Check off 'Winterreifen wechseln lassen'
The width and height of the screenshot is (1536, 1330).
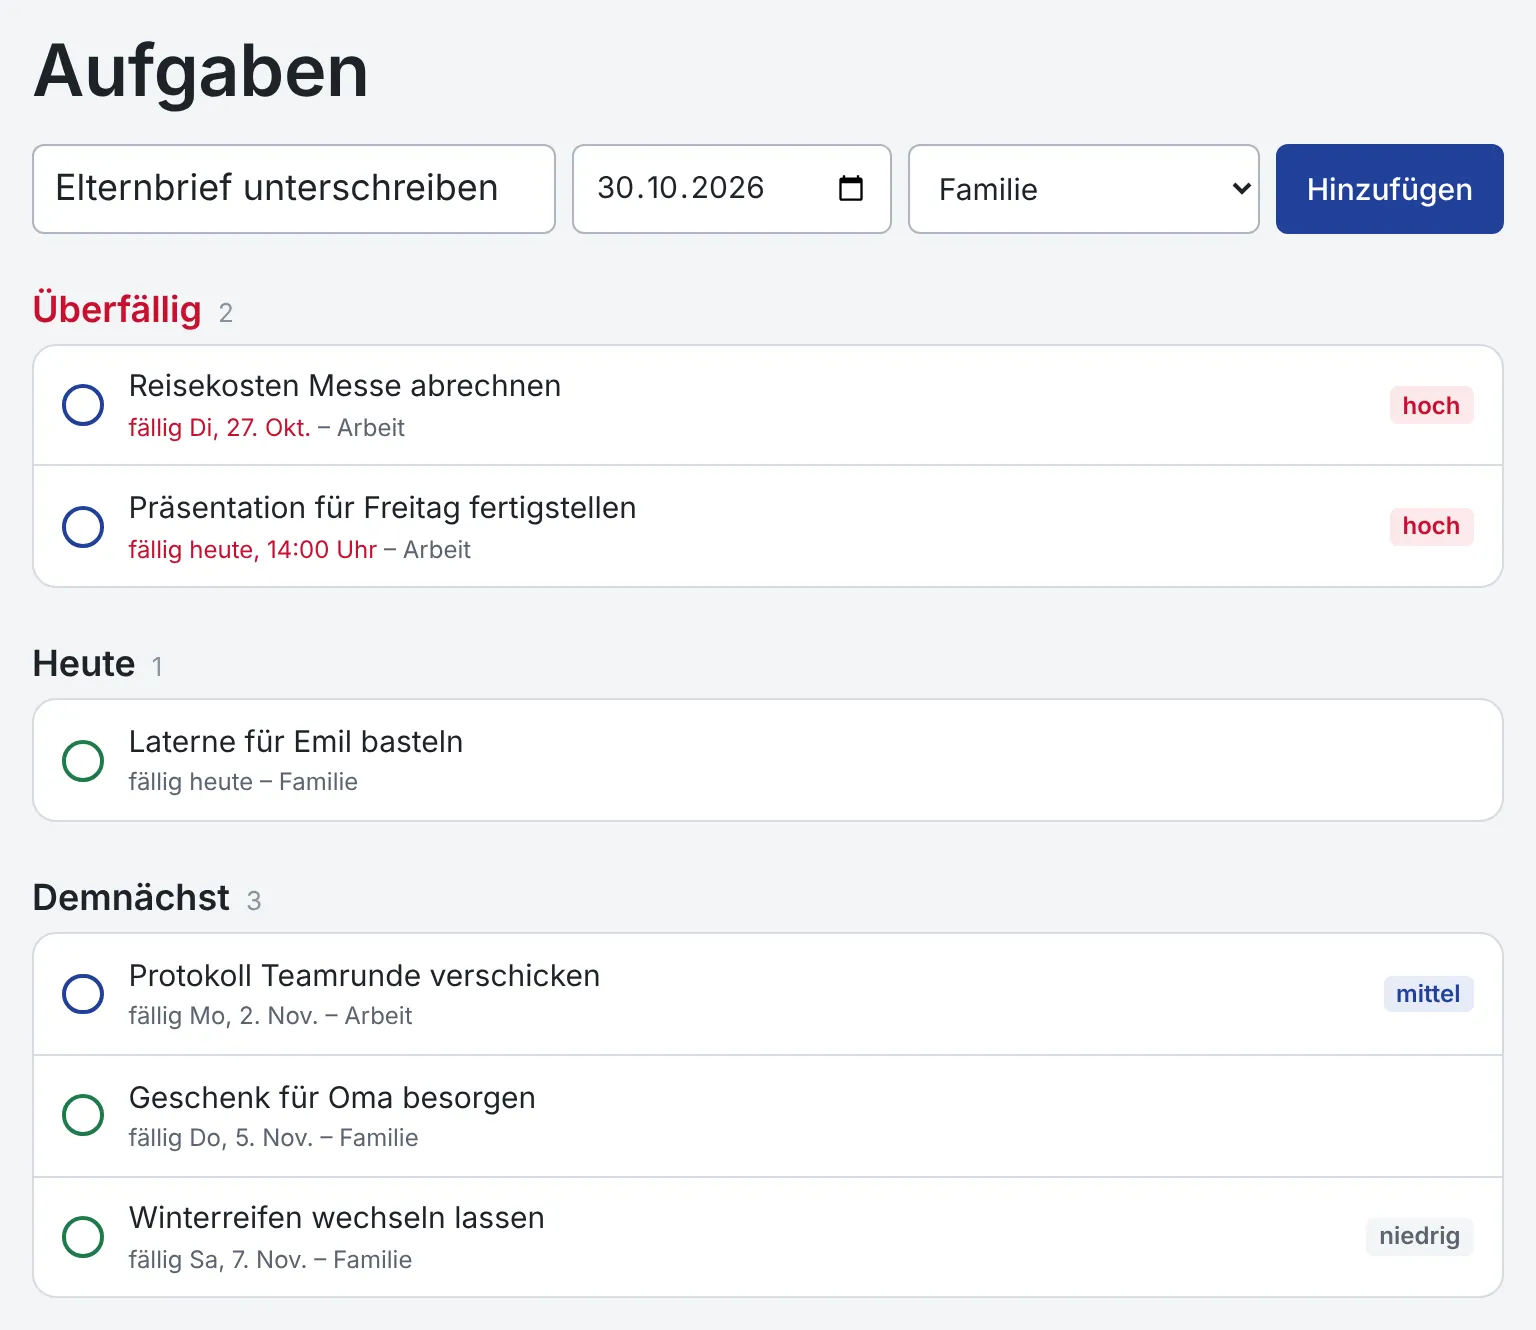point(83,1237)
